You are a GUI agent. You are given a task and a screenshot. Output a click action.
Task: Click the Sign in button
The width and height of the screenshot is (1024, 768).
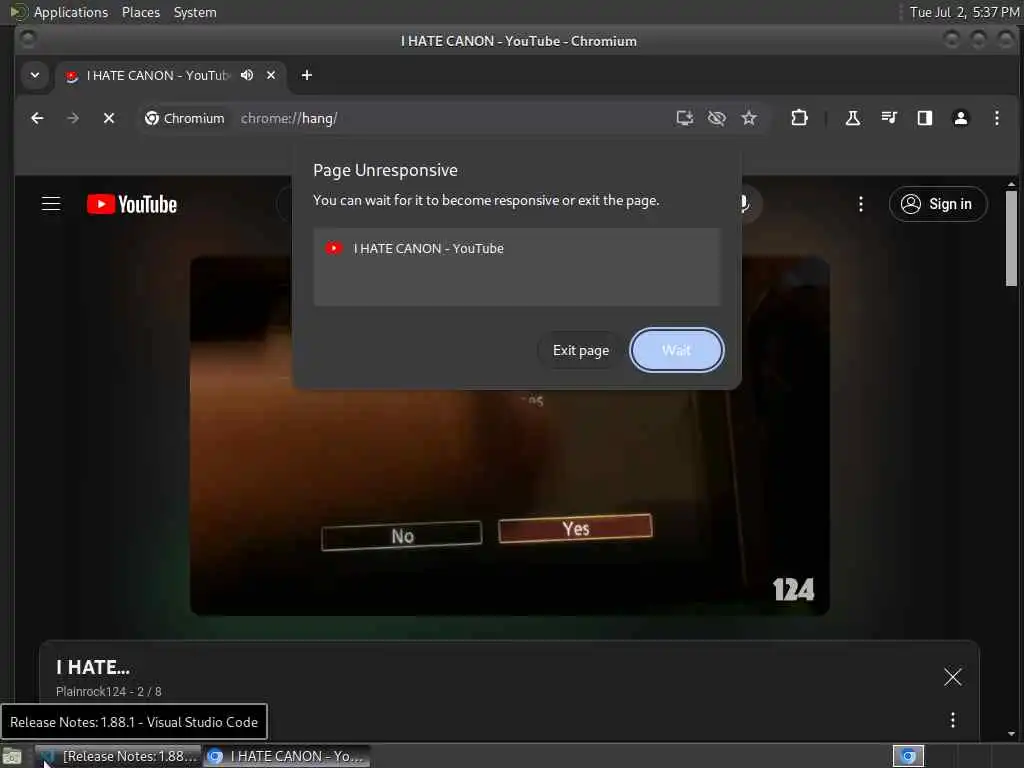[x=938, y=204]
